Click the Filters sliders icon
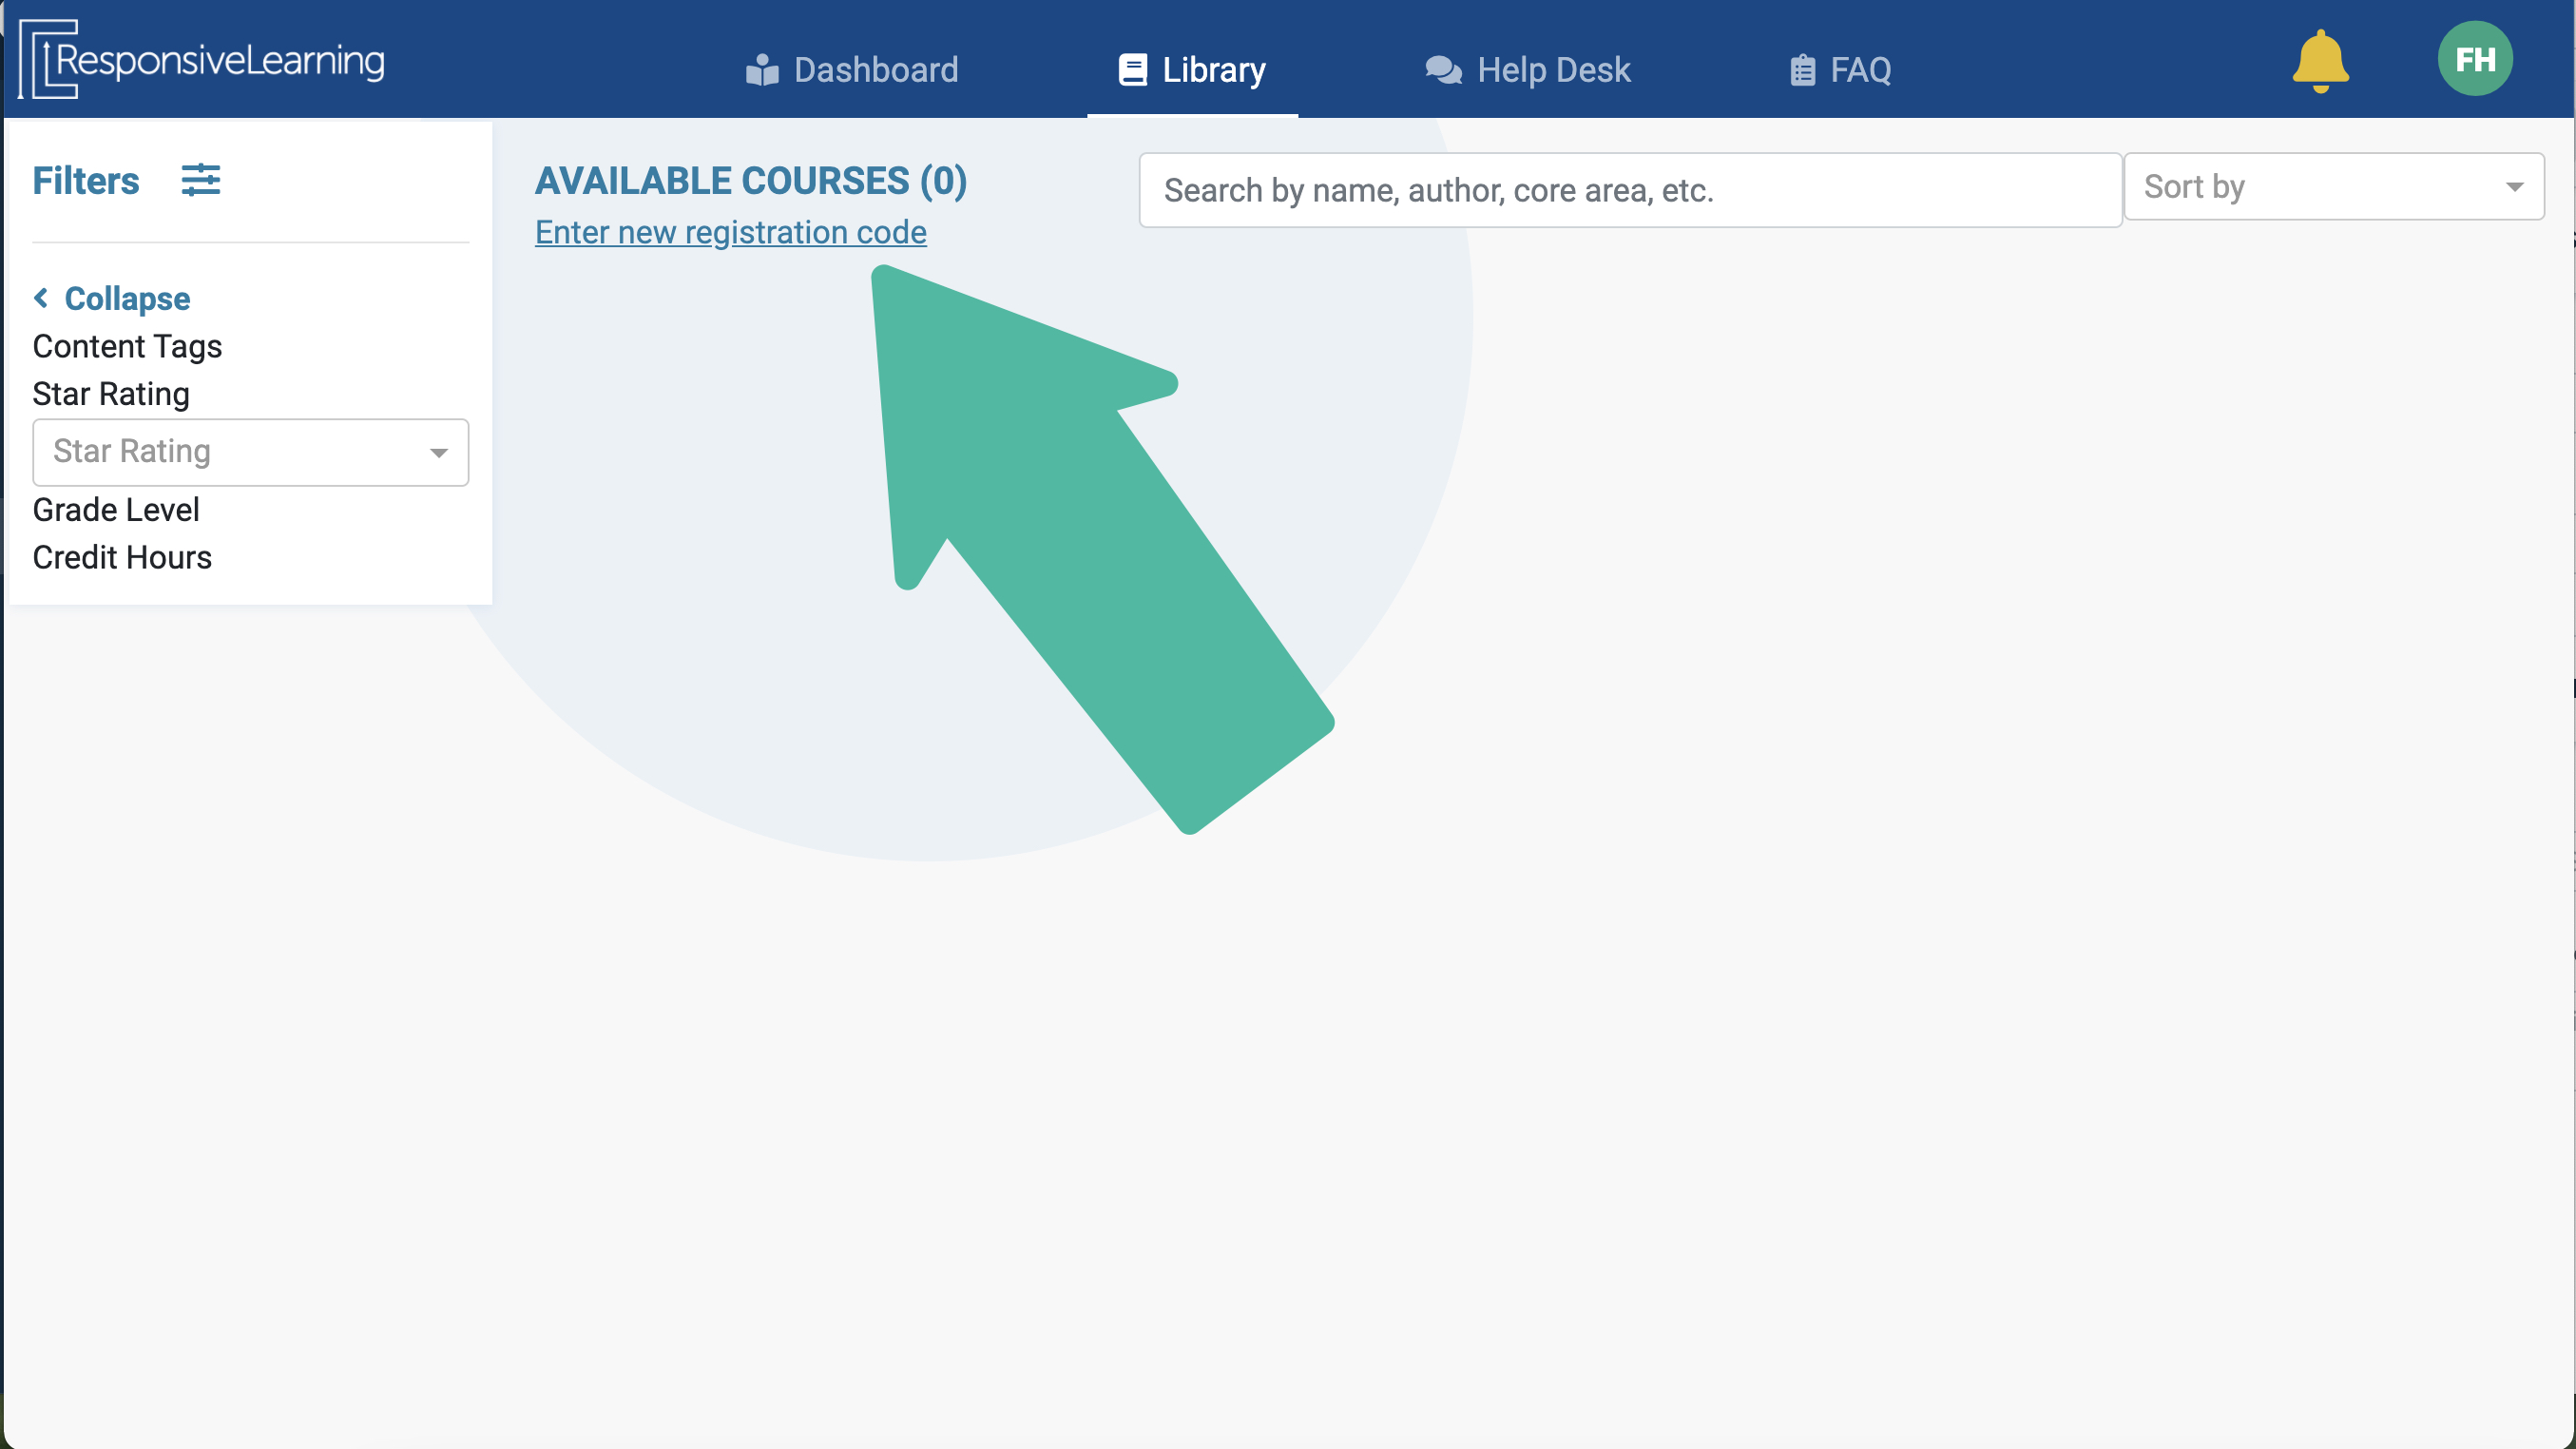Viewport: 2576px width, 1449px height. click(x=200, y=180)
